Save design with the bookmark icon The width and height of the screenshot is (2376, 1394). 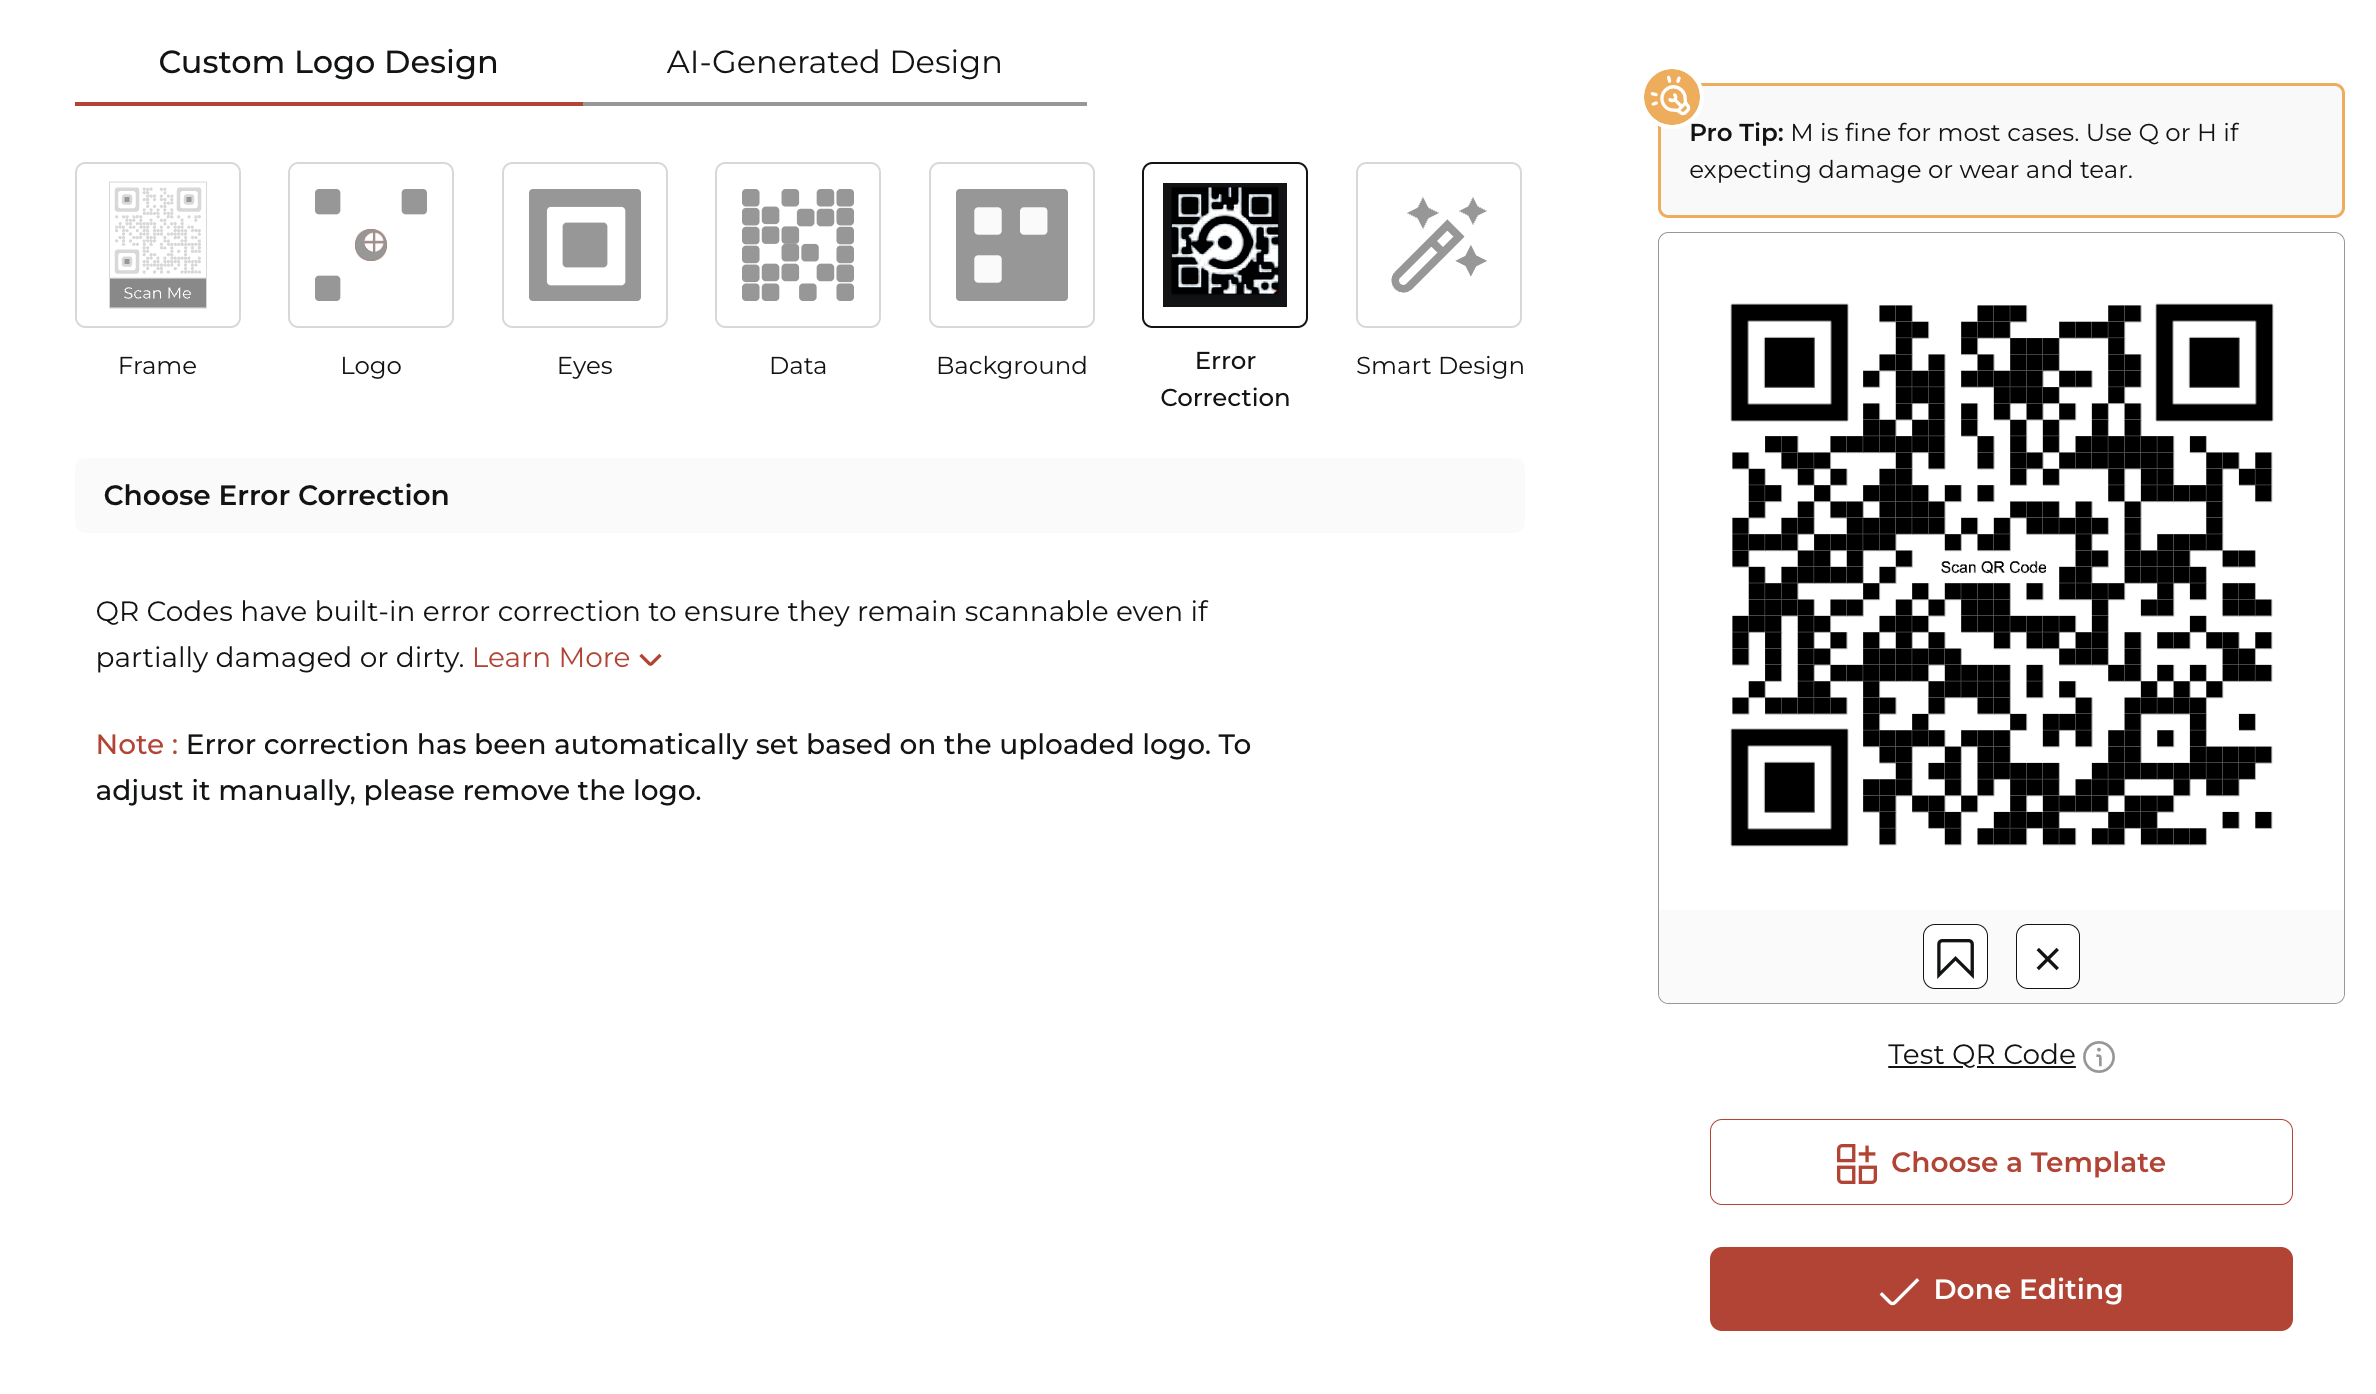tap(1955, 957)
